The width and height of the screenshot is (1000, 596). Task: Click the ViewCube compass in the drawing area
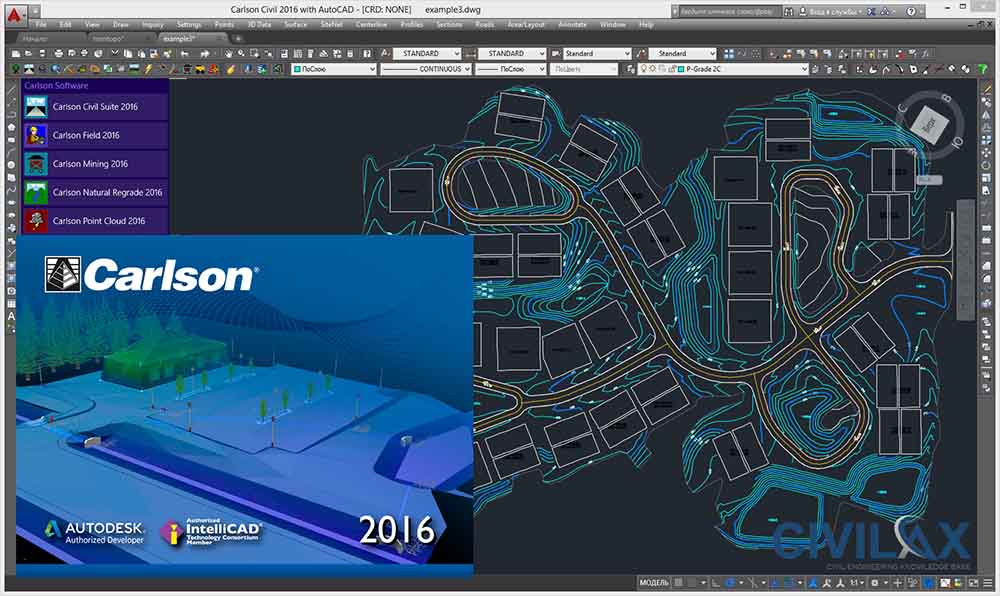coord(933,125)
